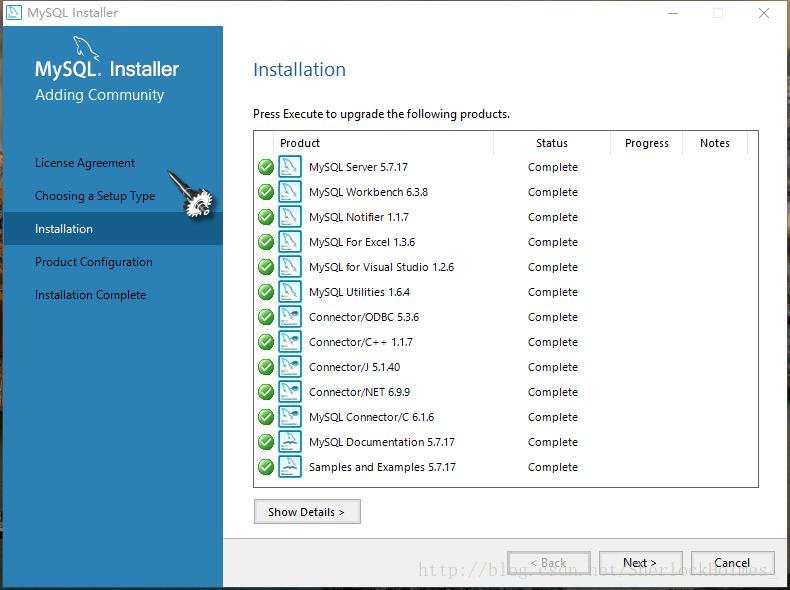Open the Installation Complete step
This screenshot has width=790, height=590.
coord(90,295)
